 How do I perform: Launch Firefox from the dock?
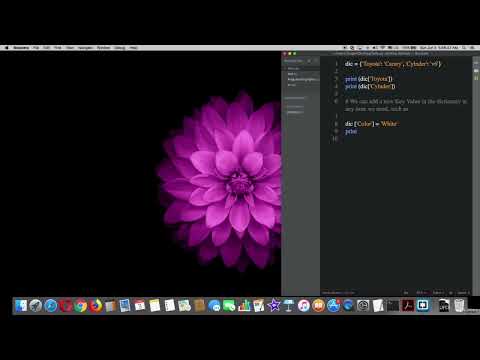[95, 305]
